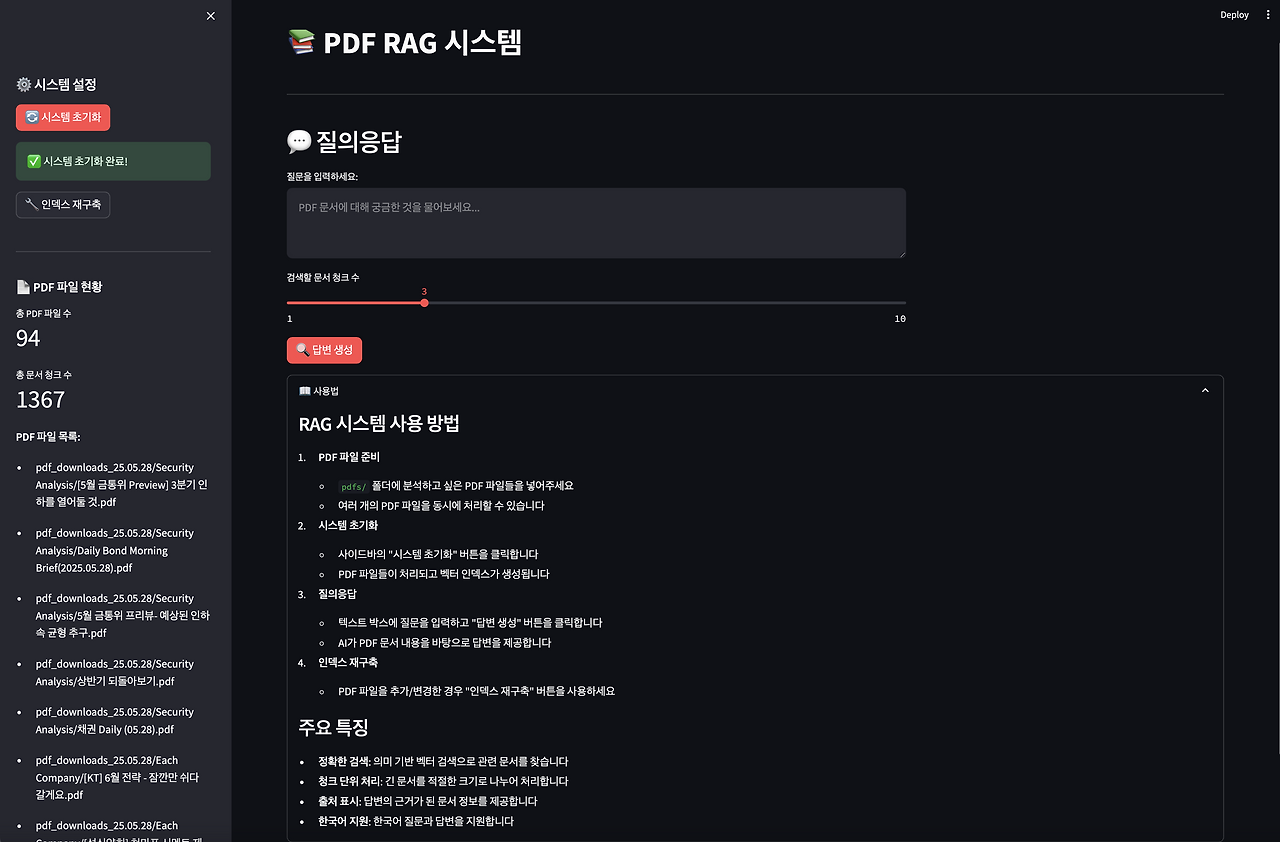This screenshot has height=842, width=1280.
Task: Click the book icon on the 사용법 expander
Action: click(303, 390)
